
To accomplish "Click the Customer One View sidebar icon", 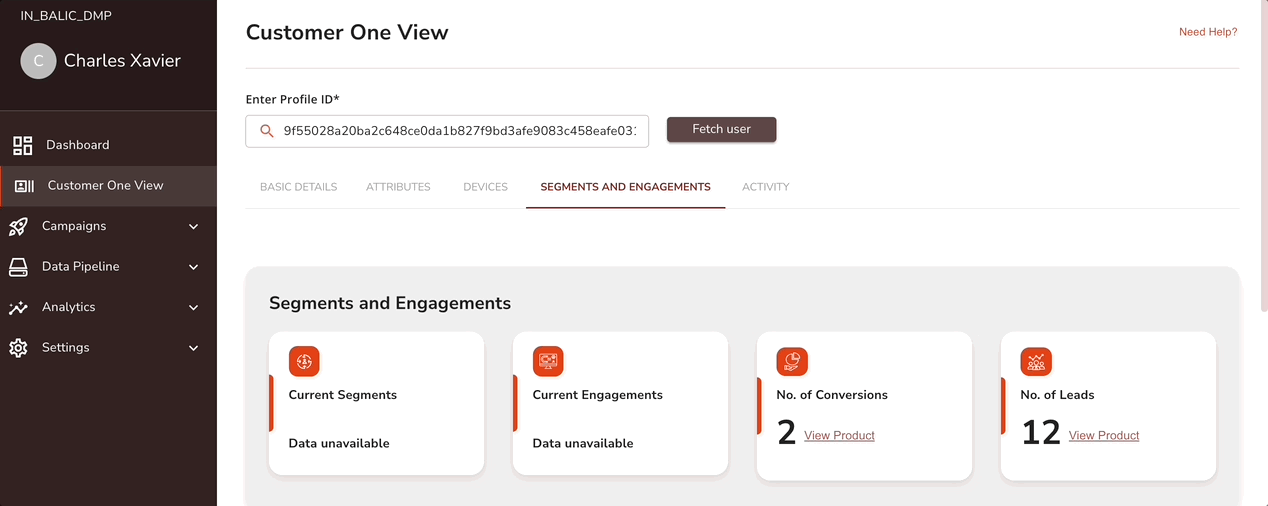I will click(25, 186).
